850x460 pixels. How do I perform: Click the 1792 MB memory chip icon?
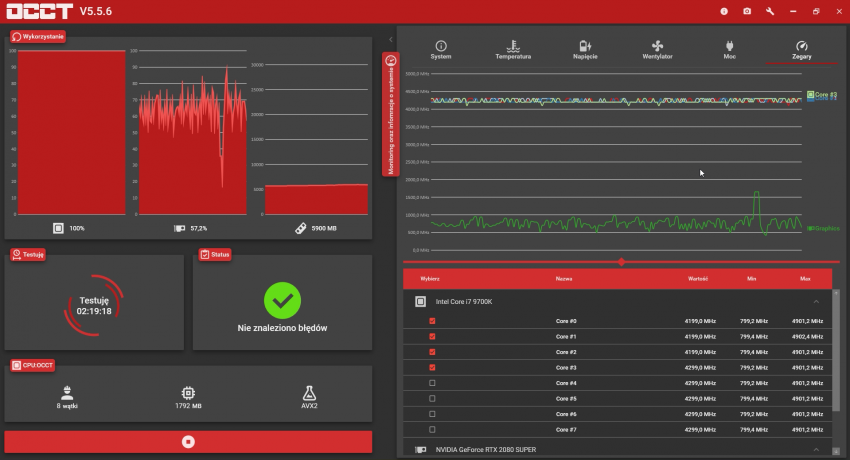(188, 392)
